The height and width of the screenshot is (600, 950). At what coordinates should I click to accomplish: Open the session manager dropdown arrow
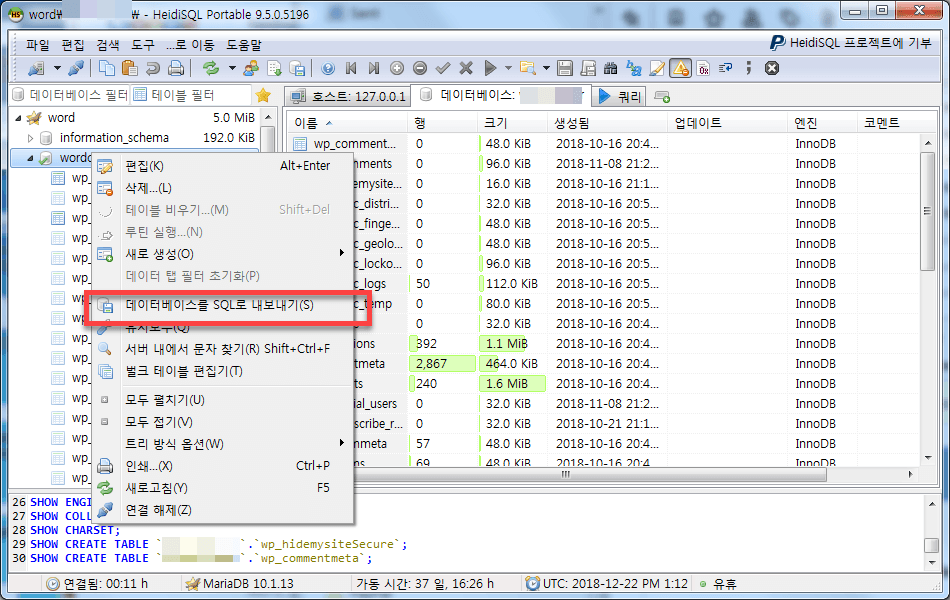point(57,68)
